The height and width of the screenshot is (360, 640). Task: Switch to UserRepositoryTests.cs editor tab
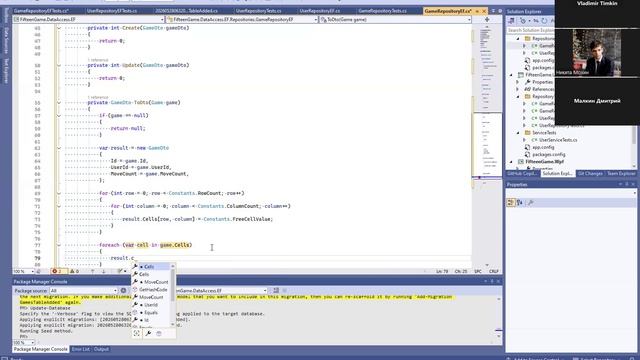(258, 11)
